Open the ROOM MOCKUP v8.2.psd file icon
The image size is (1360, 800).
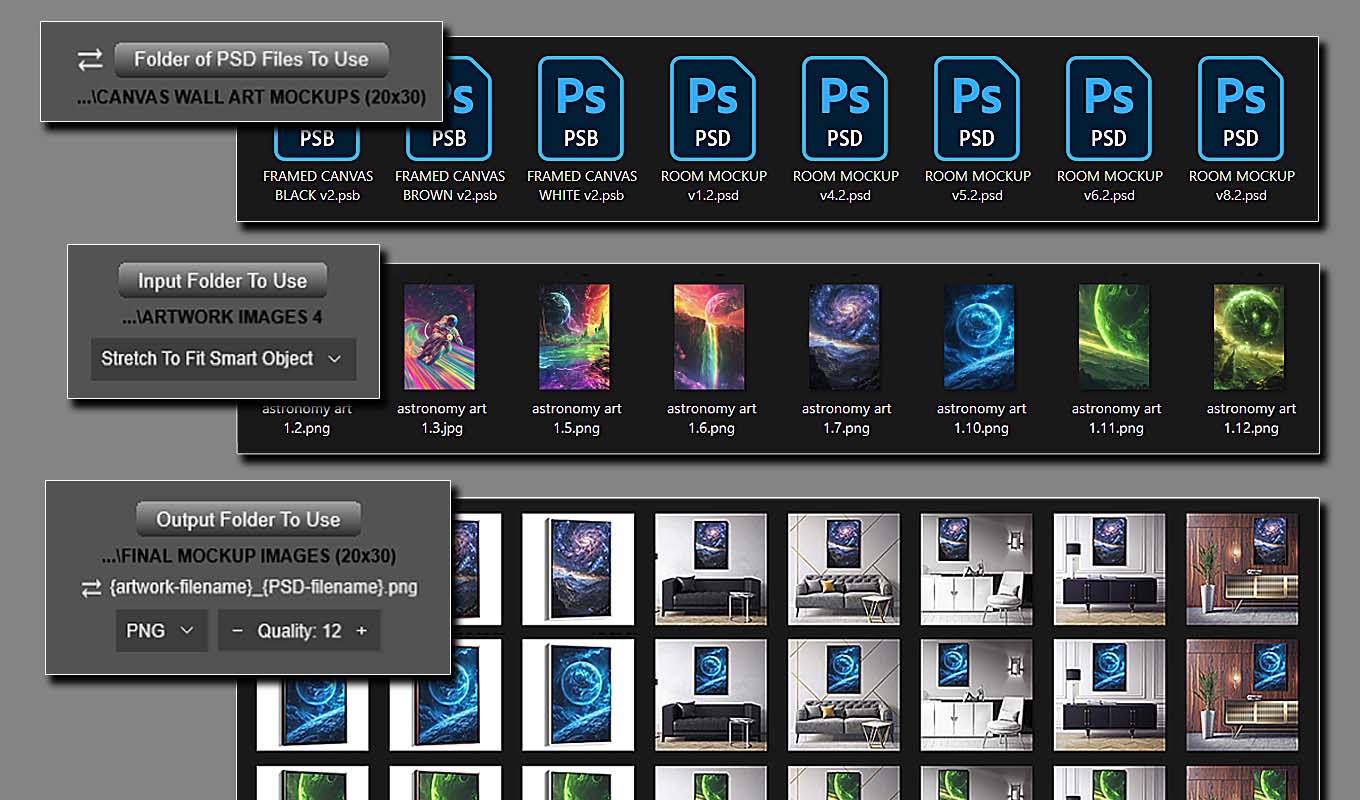pos(1240,108)
